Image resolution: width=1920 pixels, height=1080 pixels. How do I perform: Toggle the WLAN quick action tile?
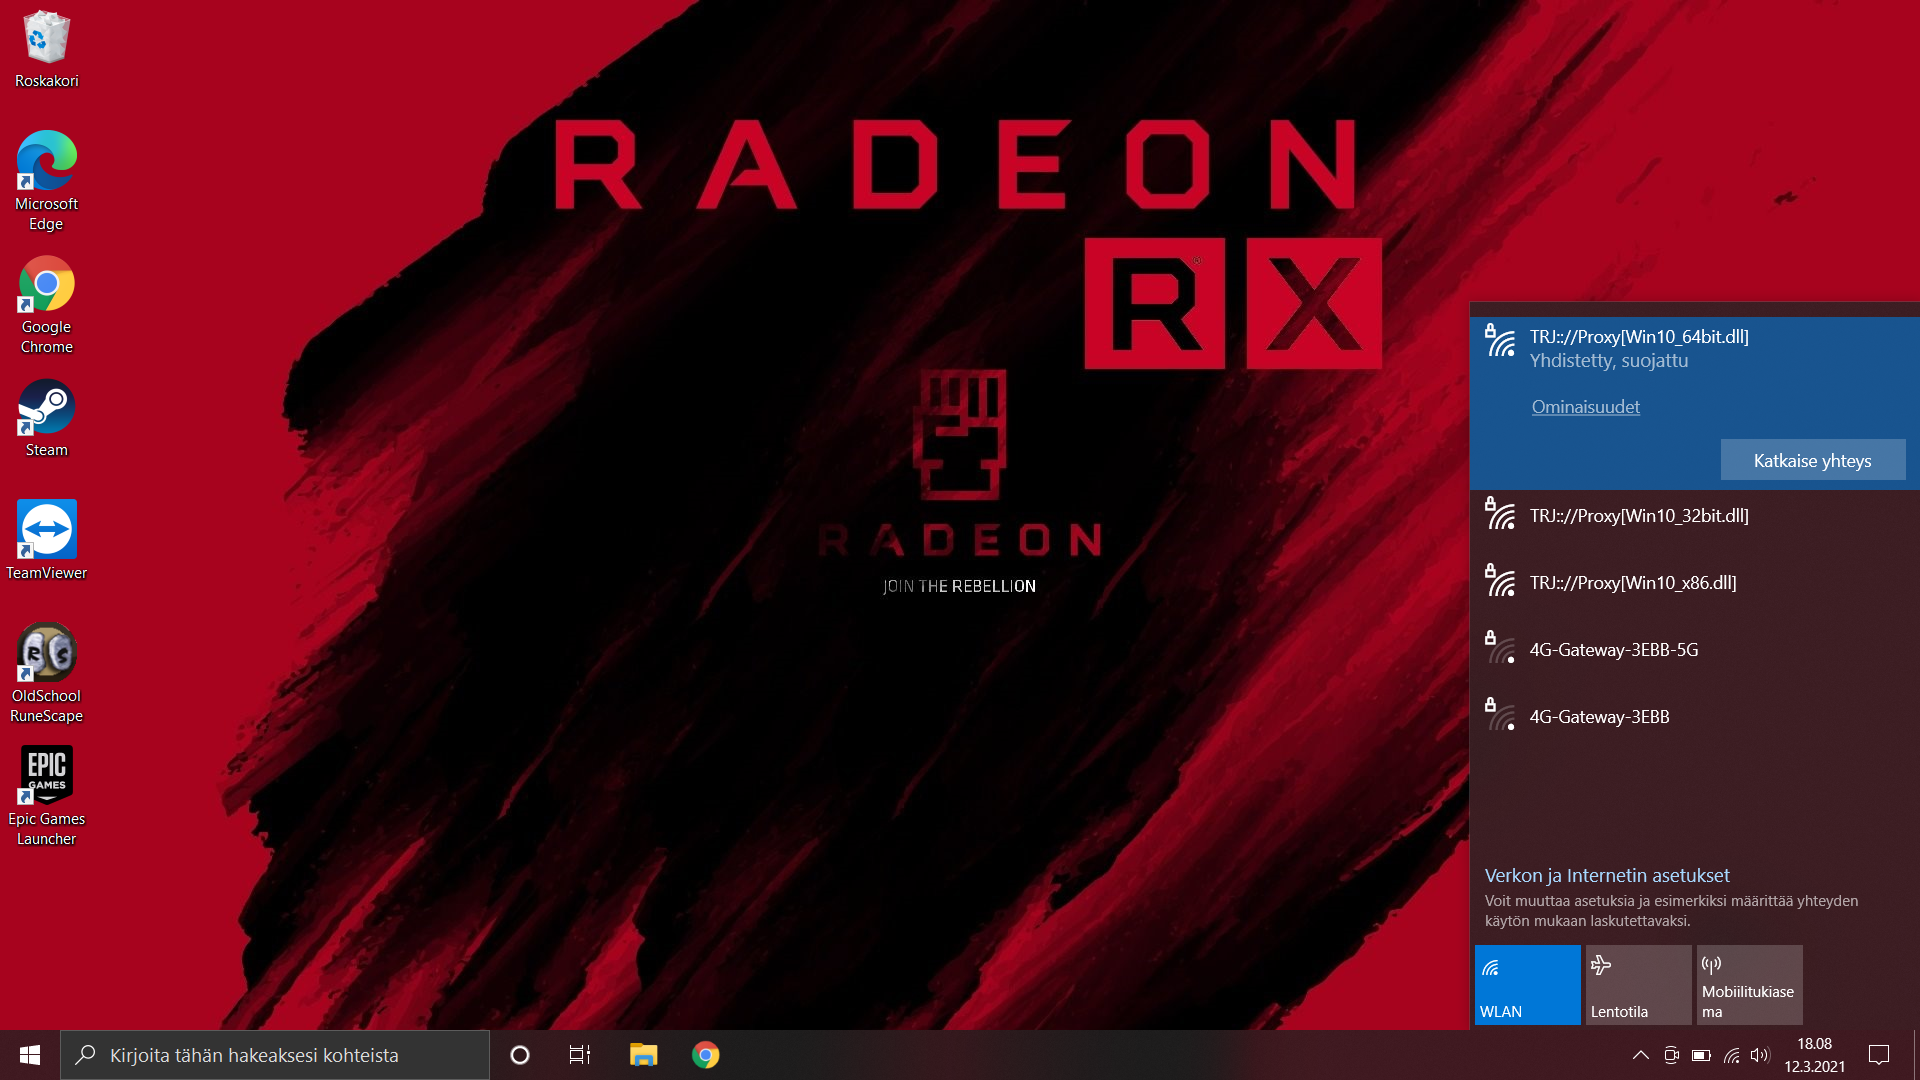click(x=1528, y=985)
